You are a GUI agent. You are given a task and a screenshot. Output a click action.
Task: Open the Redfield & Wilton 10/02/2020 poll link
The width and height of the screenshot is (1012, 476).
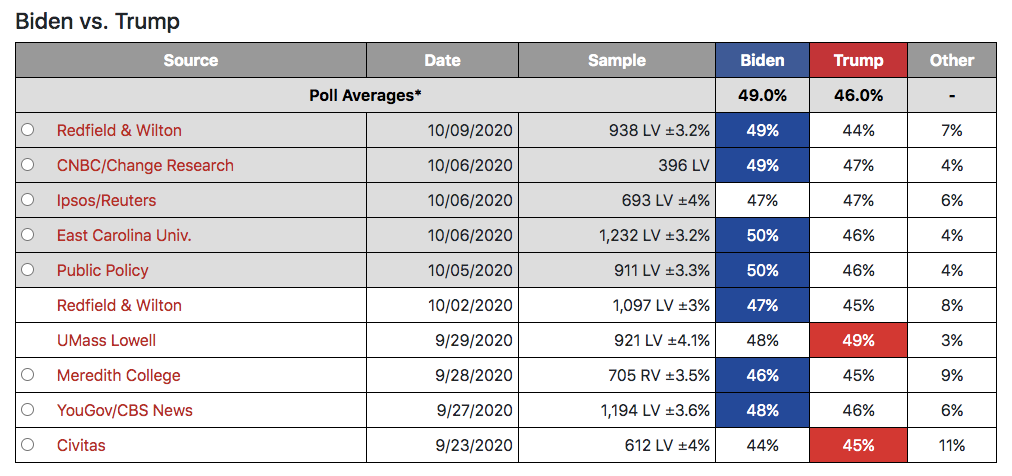[x=119, y=305]
